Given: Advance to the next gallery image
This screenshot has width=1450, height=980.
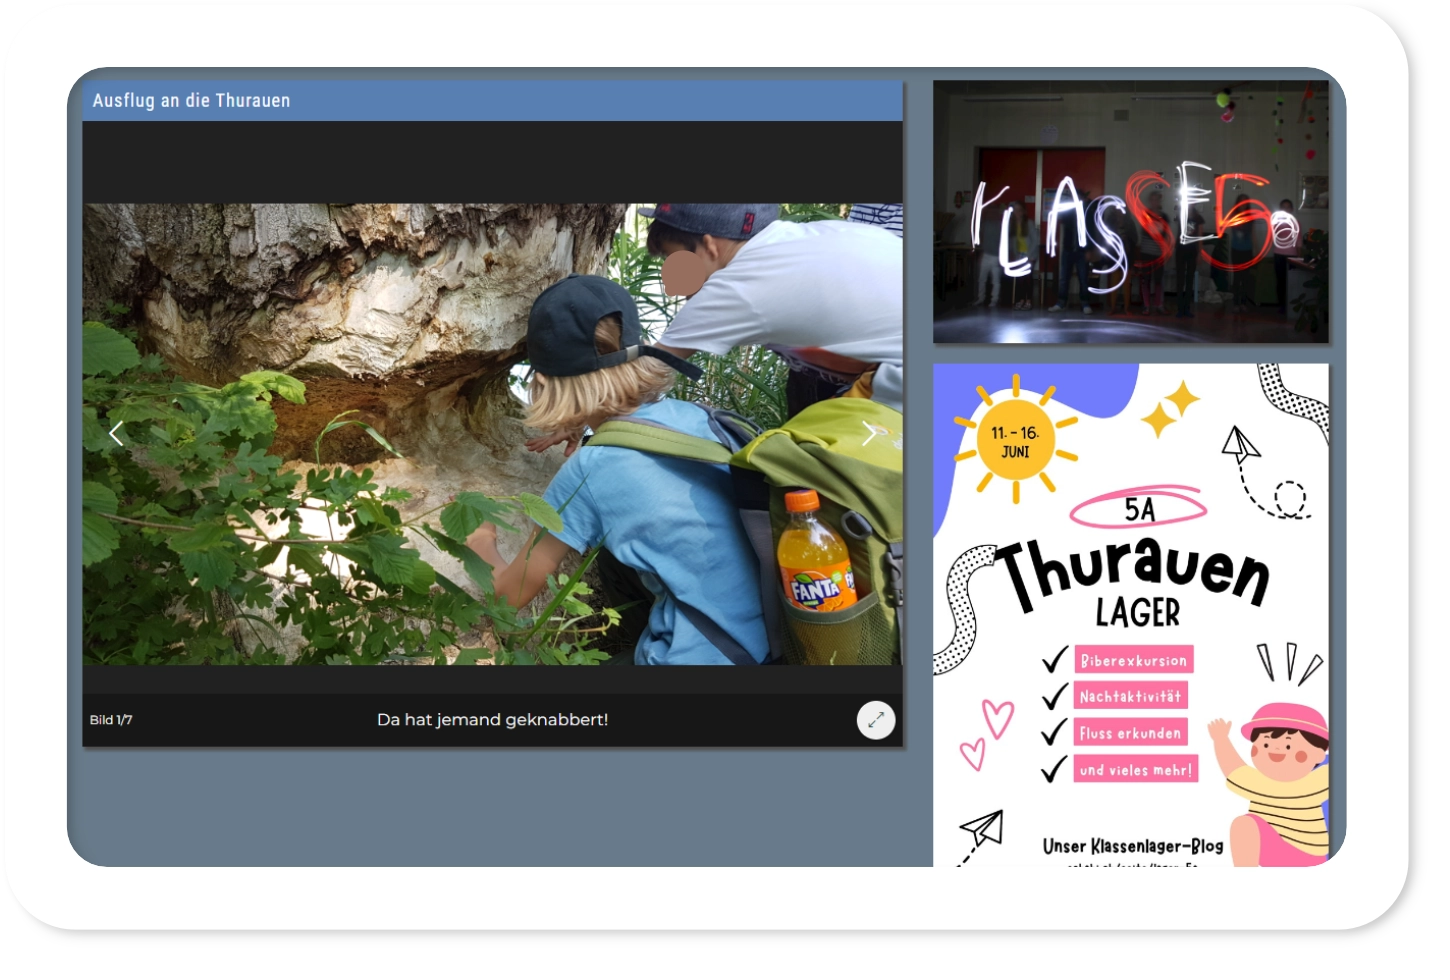Looking at the screenshot, I should (x=869, y=434).
